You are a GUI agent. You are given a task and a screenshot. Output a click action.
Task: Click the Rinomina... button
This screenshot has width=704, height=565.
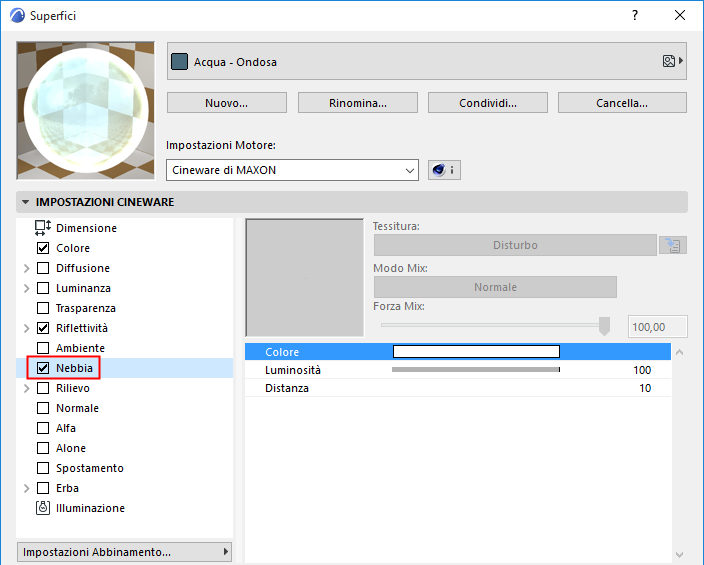coord(358,103)
